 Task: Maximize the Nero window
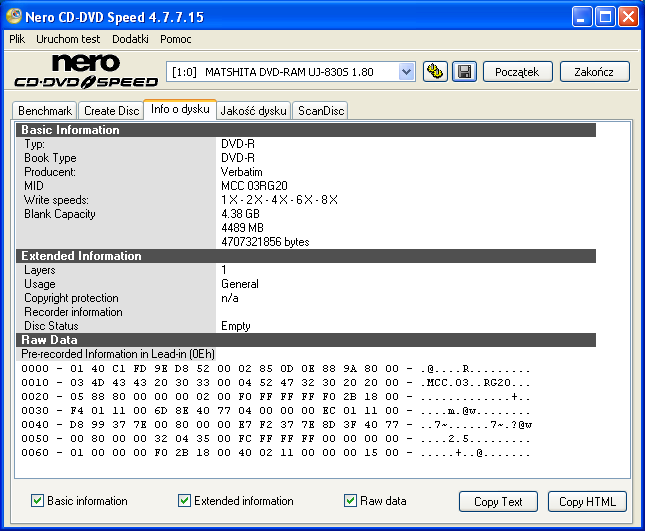606,17
